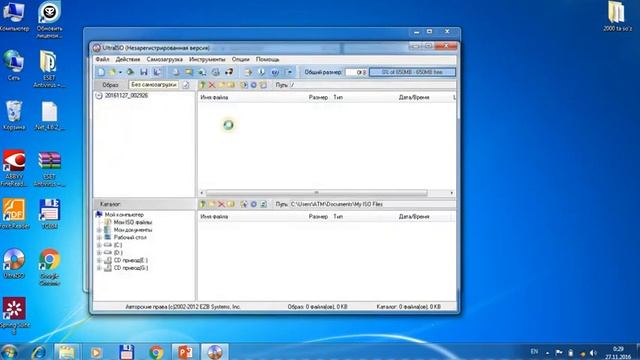This screenshot has width=640, height=360.
Task: Click red X Delete in Каталог pane toolbar
Action: click(x=221, y=204)
